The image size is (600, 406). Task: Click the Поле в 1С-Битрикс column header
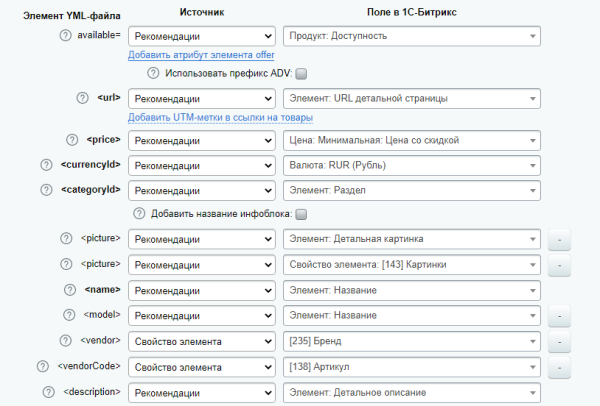[x=412, y=12]
